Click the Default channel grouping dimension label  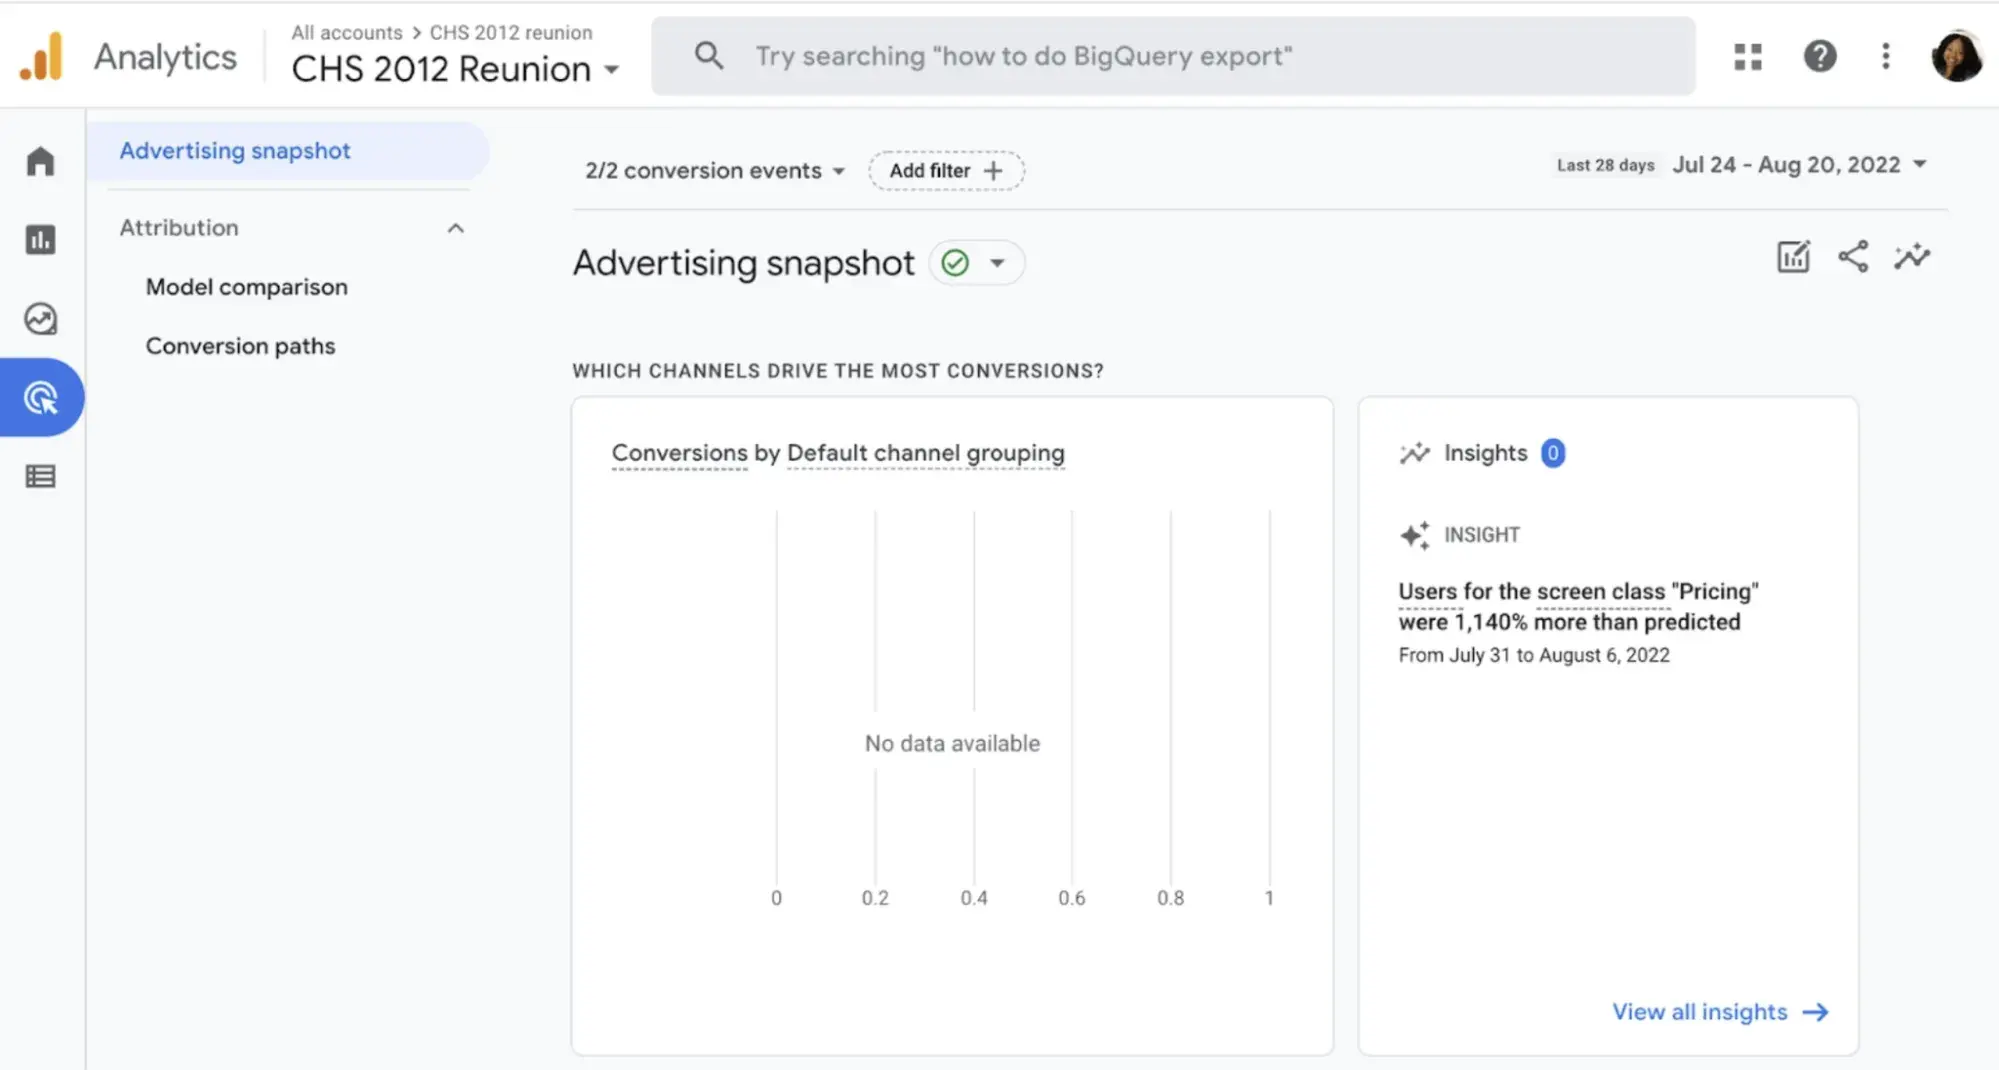click(926, 453)
